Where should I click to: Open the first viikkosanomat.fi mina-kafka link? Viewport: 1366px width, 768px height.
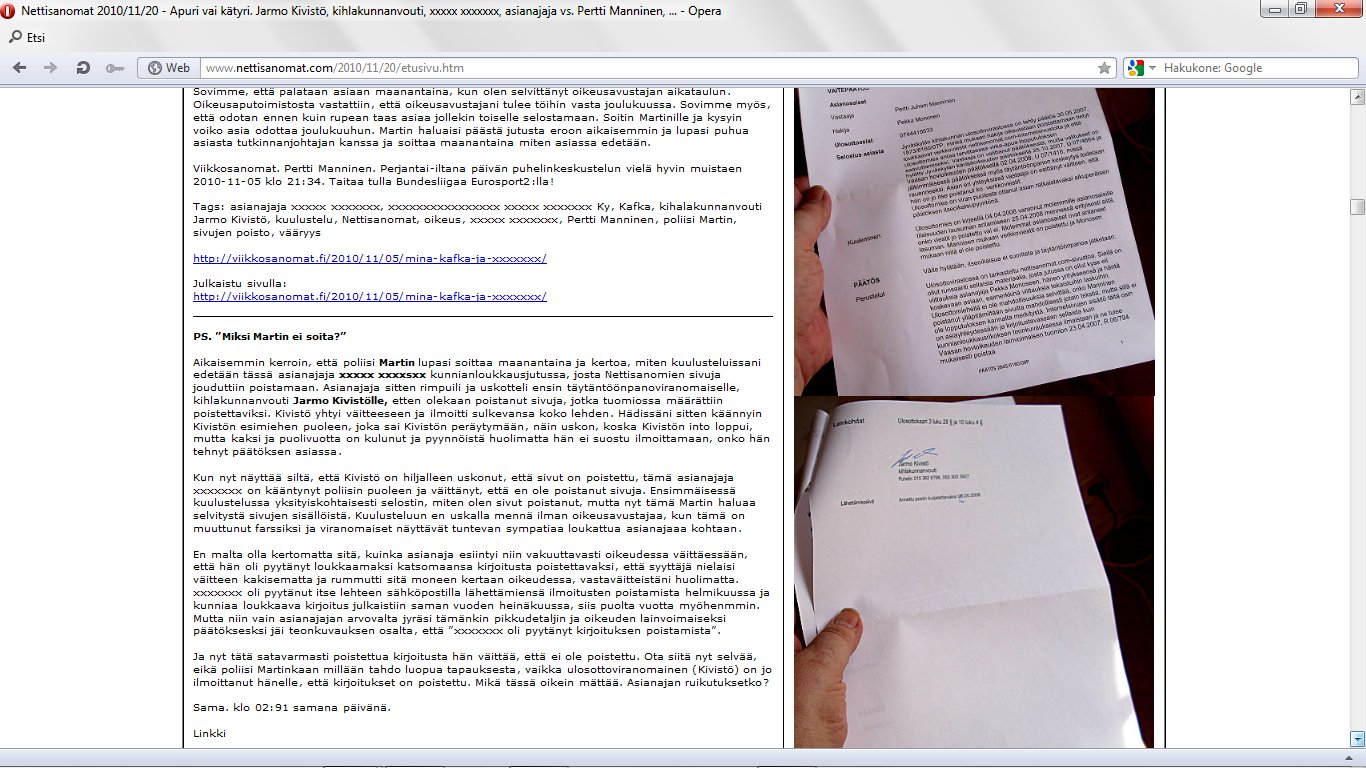click(369, 258)
